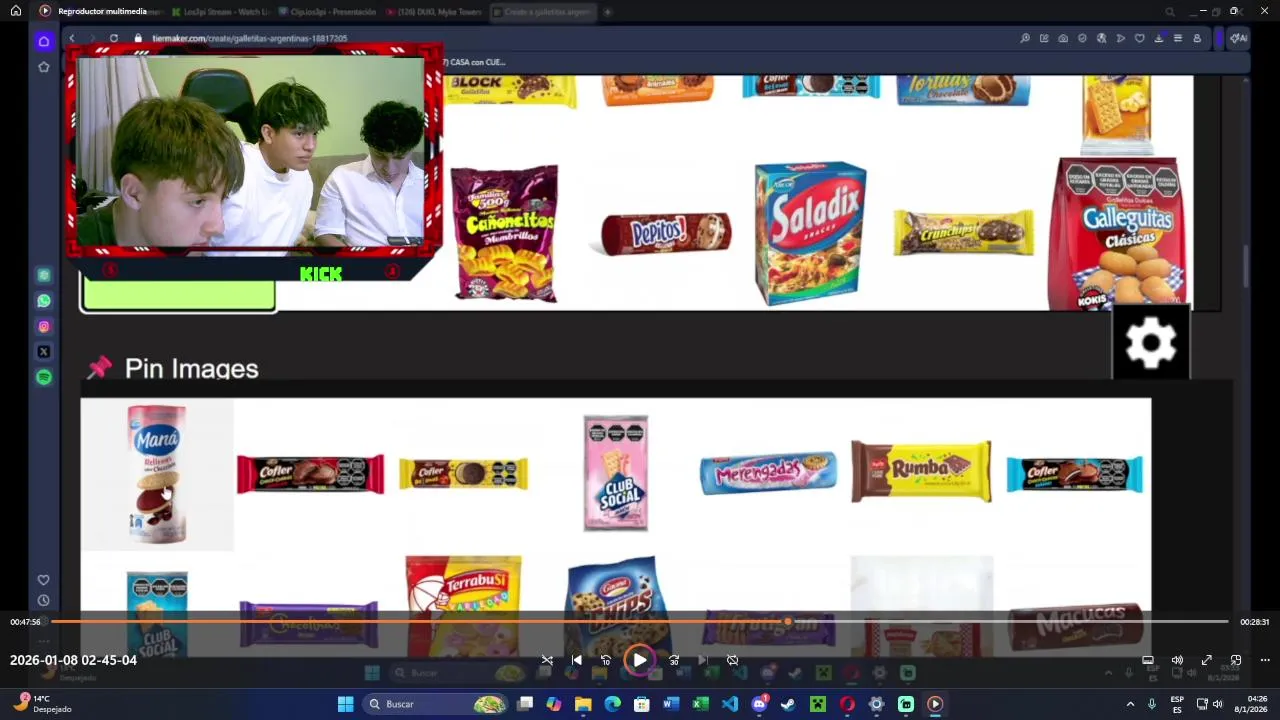
Task: Reload the tiermaker page
Action: tap(114, 38)
